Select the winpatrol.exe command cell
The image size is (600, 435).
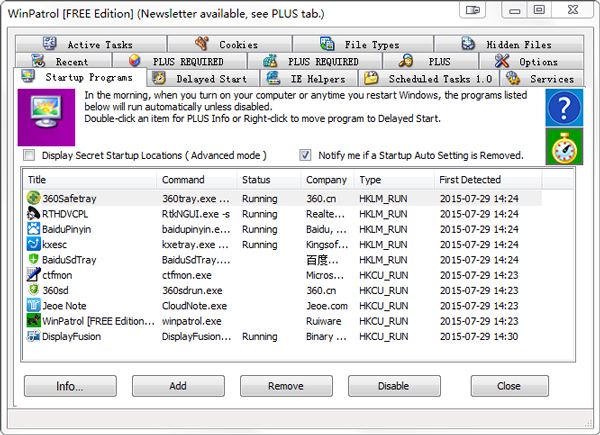pos(192,321)
